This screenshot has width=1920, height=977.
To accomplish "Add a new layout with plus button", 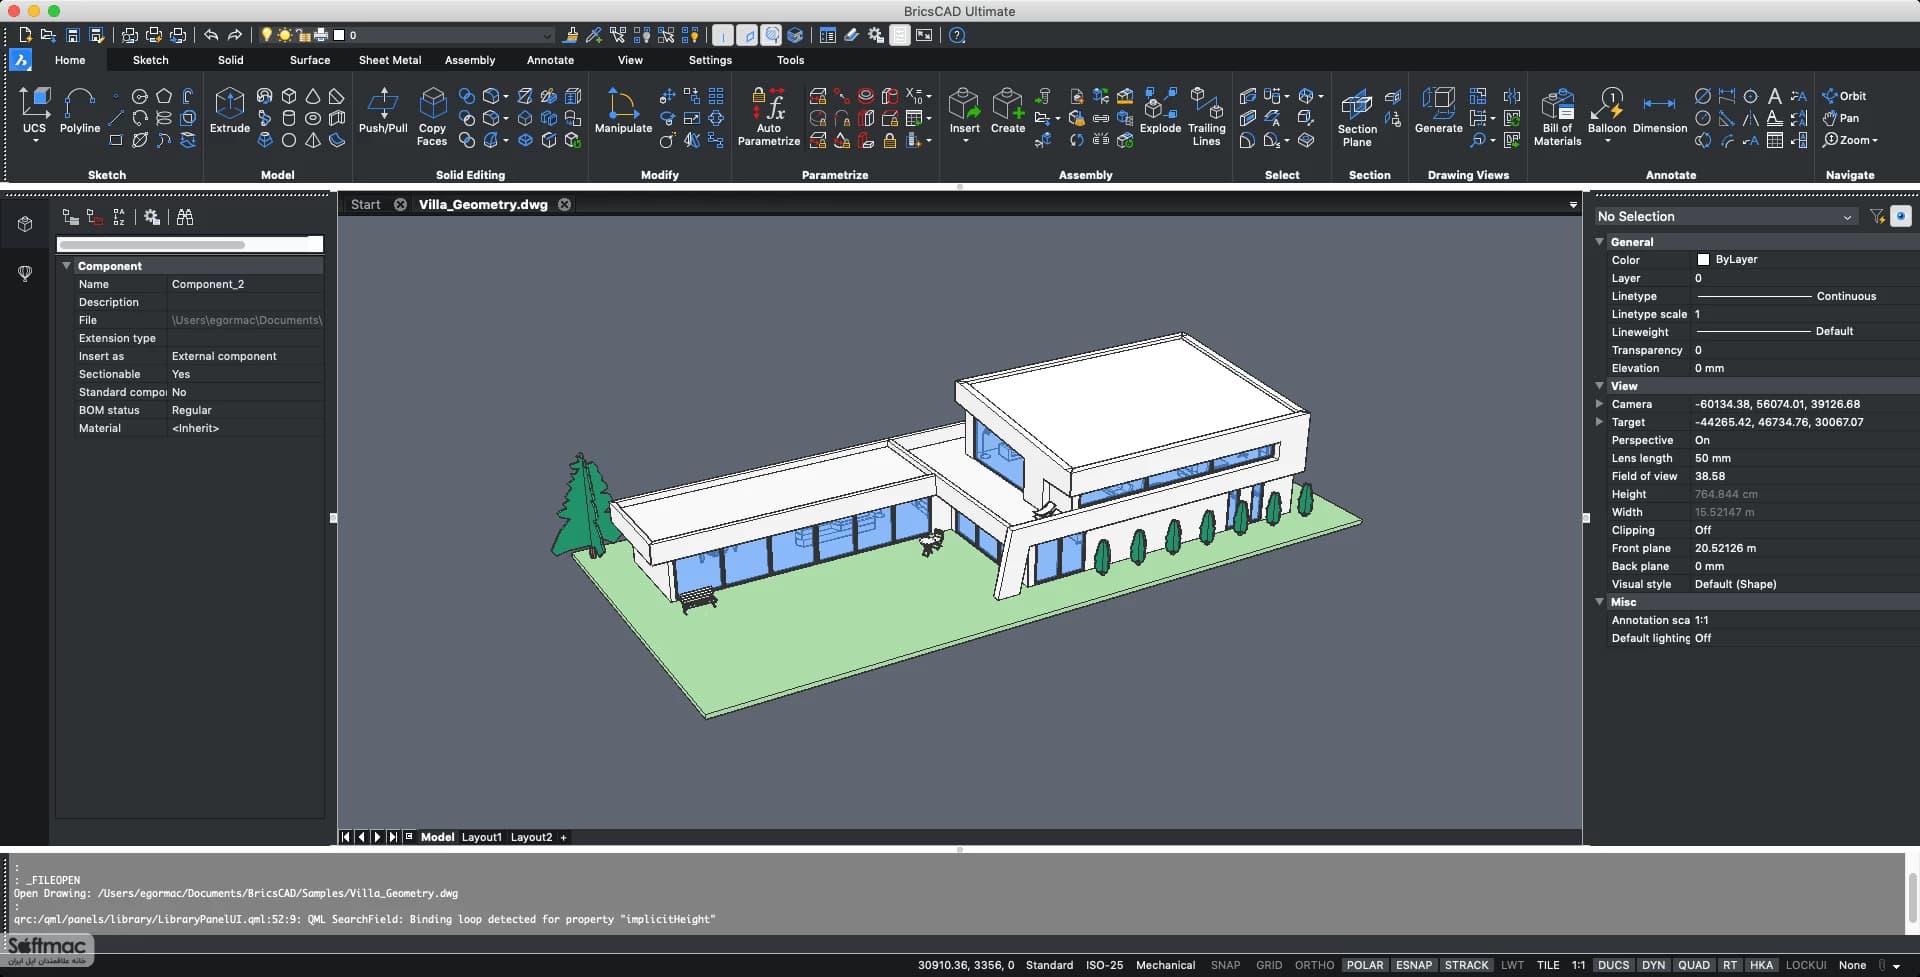I will [563, 837].
